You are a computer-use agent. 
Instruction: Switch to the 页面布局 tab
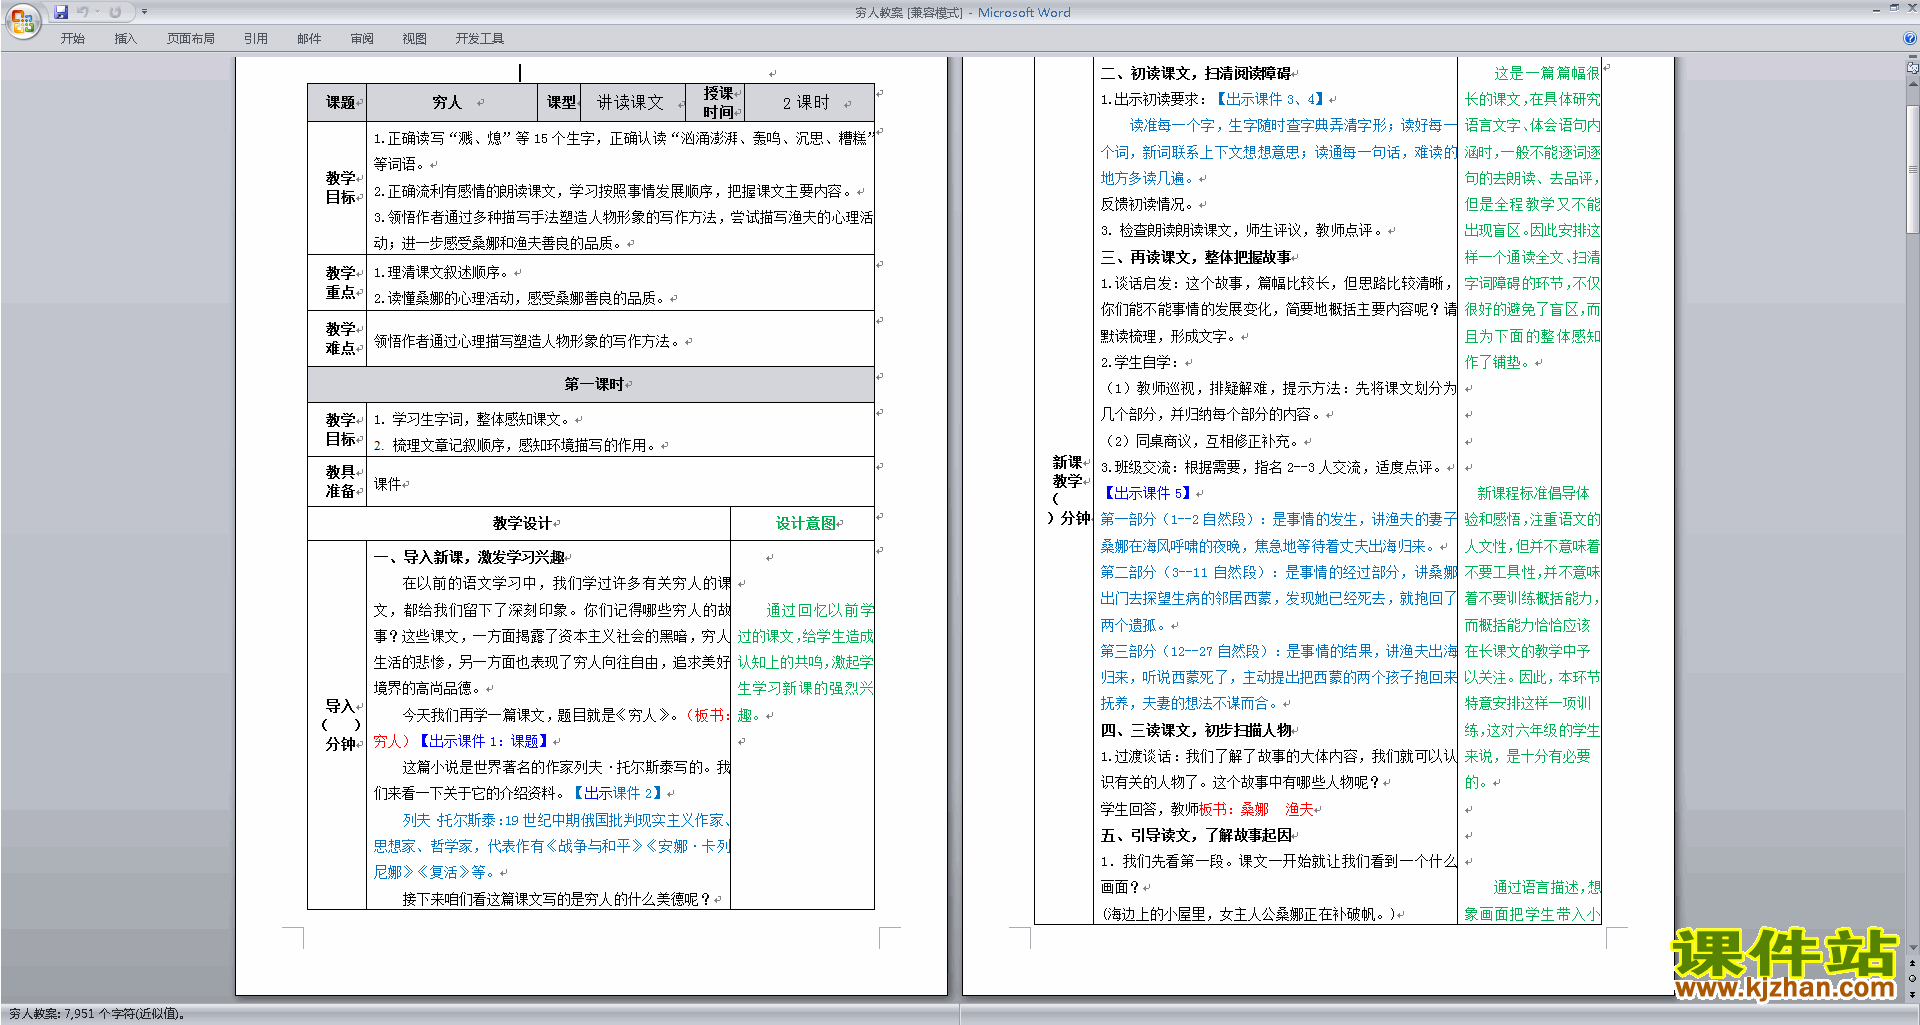point(190,39)
